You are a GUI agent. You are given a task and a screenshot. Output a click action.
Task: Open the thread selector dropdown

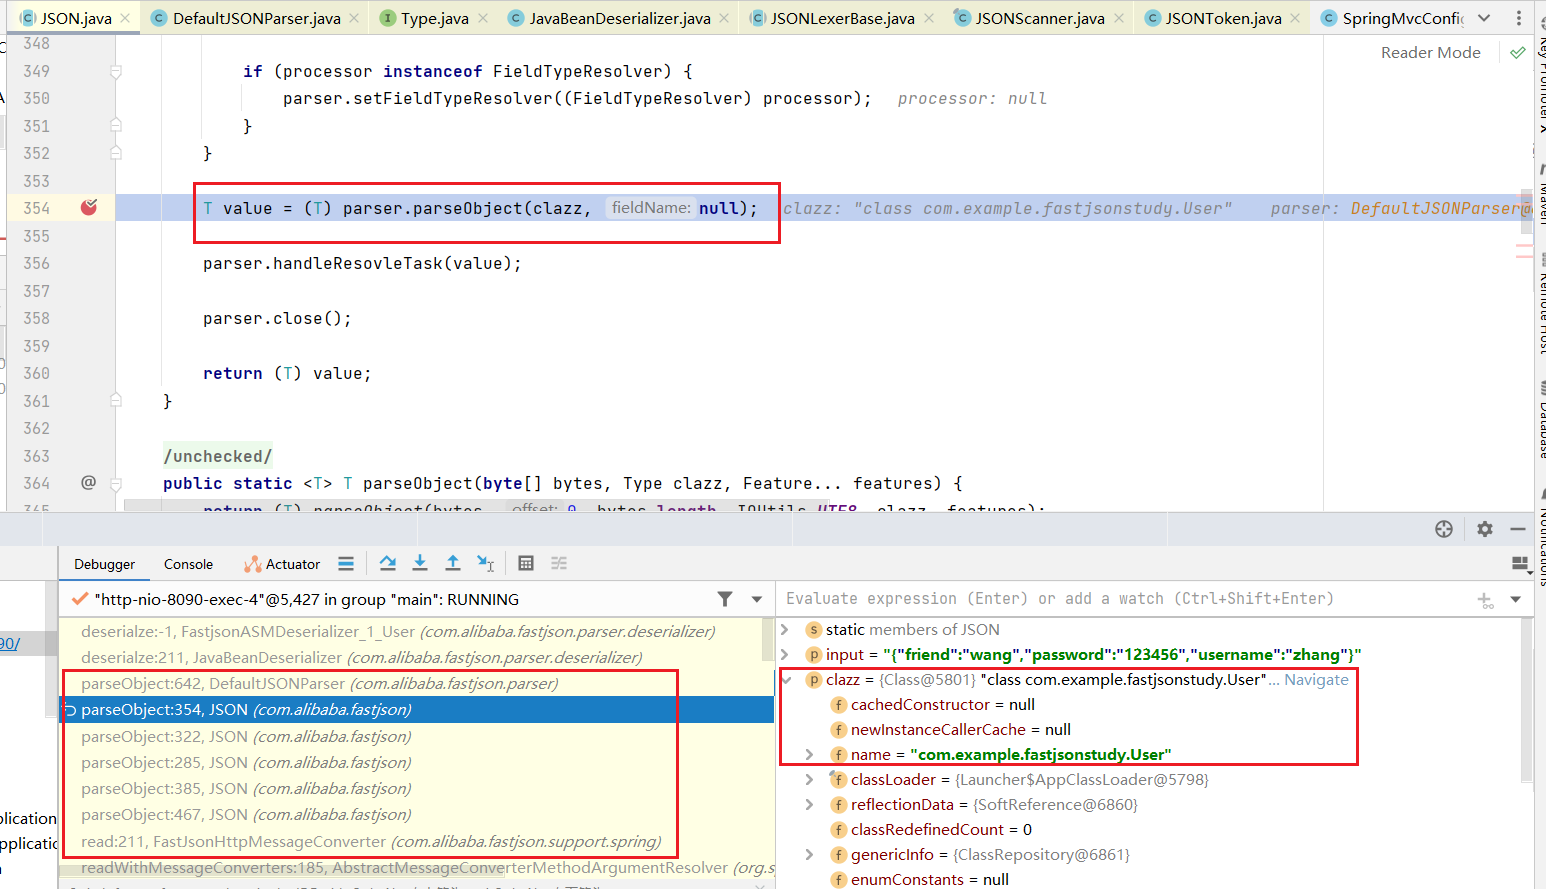[757, 599]
